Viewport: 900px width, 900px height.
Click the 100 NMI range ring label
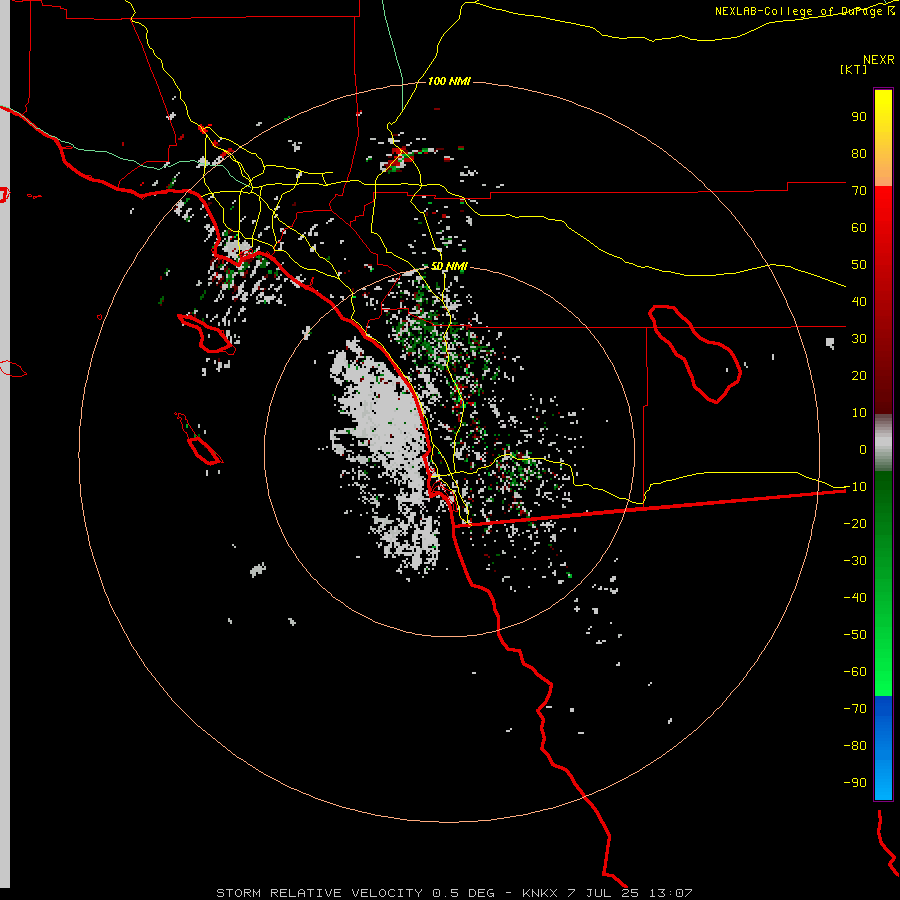tap(449, 82)
